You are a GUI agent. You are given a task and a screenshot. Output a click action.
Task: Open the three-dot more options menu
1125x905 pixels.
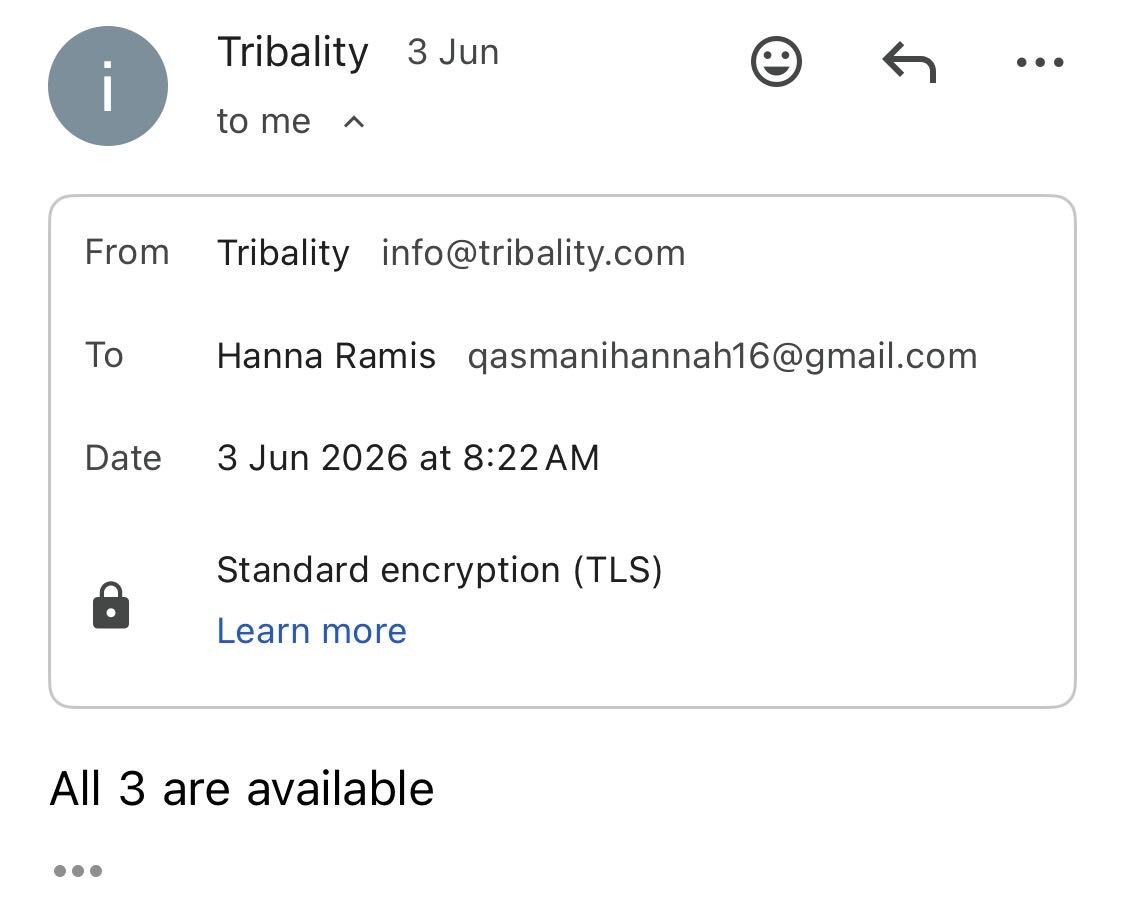(x=1040, y=62)
